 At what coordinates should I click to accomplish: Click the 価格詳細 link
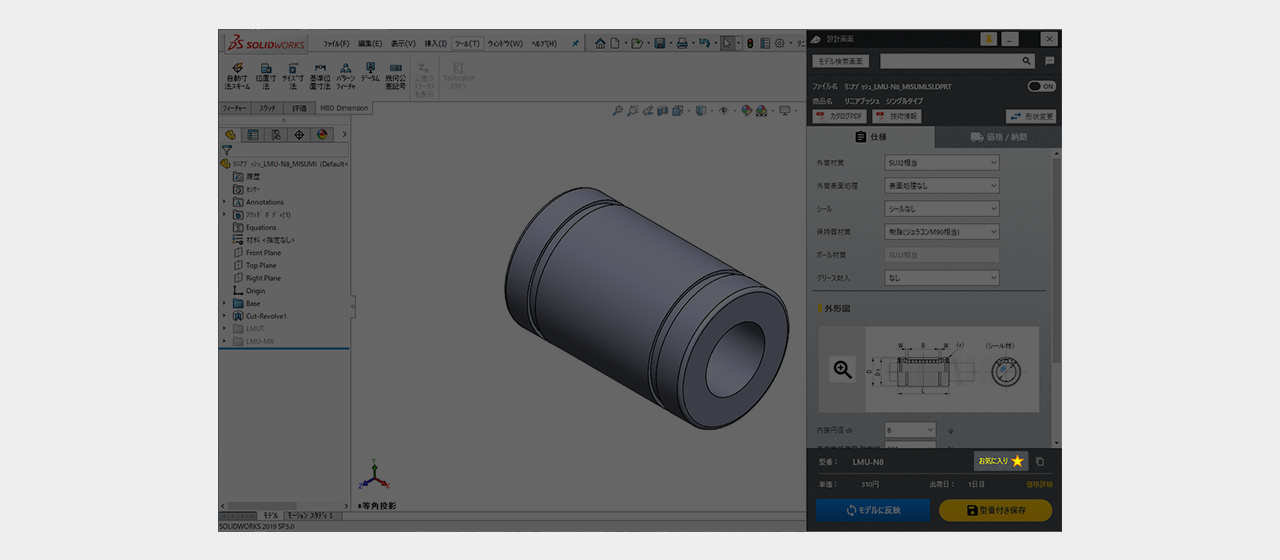(x=1039, y=484)
